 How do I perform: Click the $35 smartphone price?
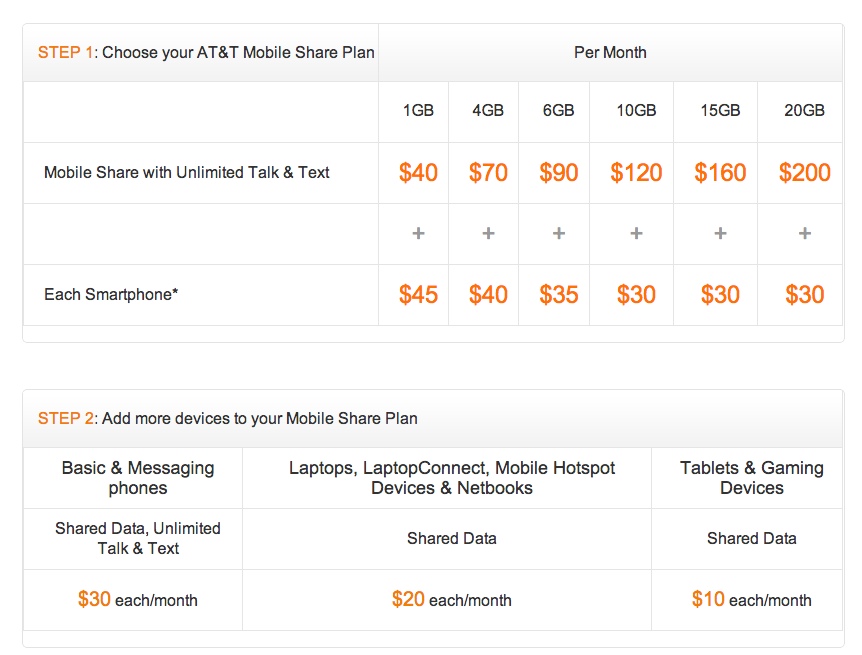point(559,294)
